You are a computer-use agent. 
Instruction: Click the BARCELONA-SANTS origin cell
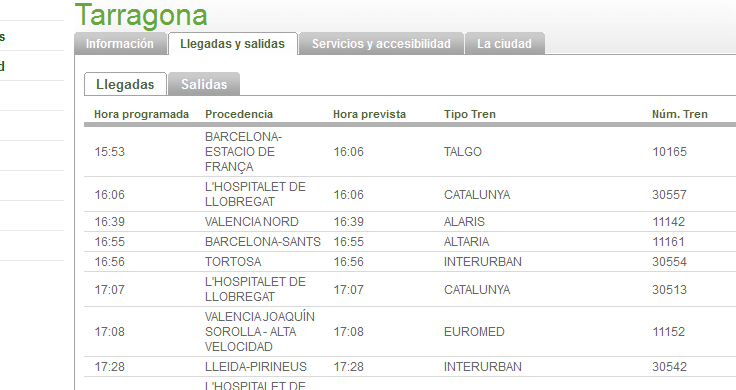click(263, 242)
